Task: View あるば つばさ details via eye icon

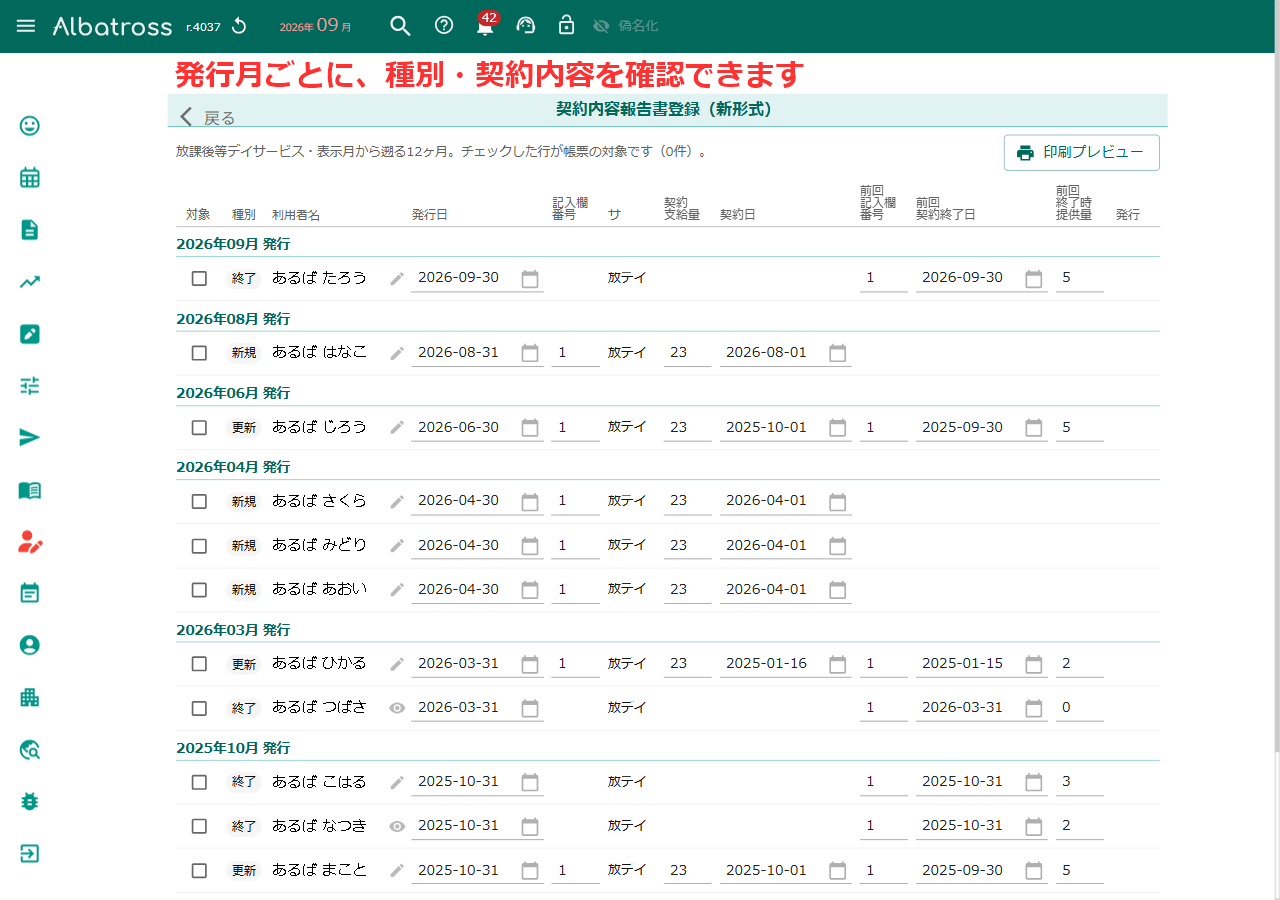Action: tap(397, 708)
